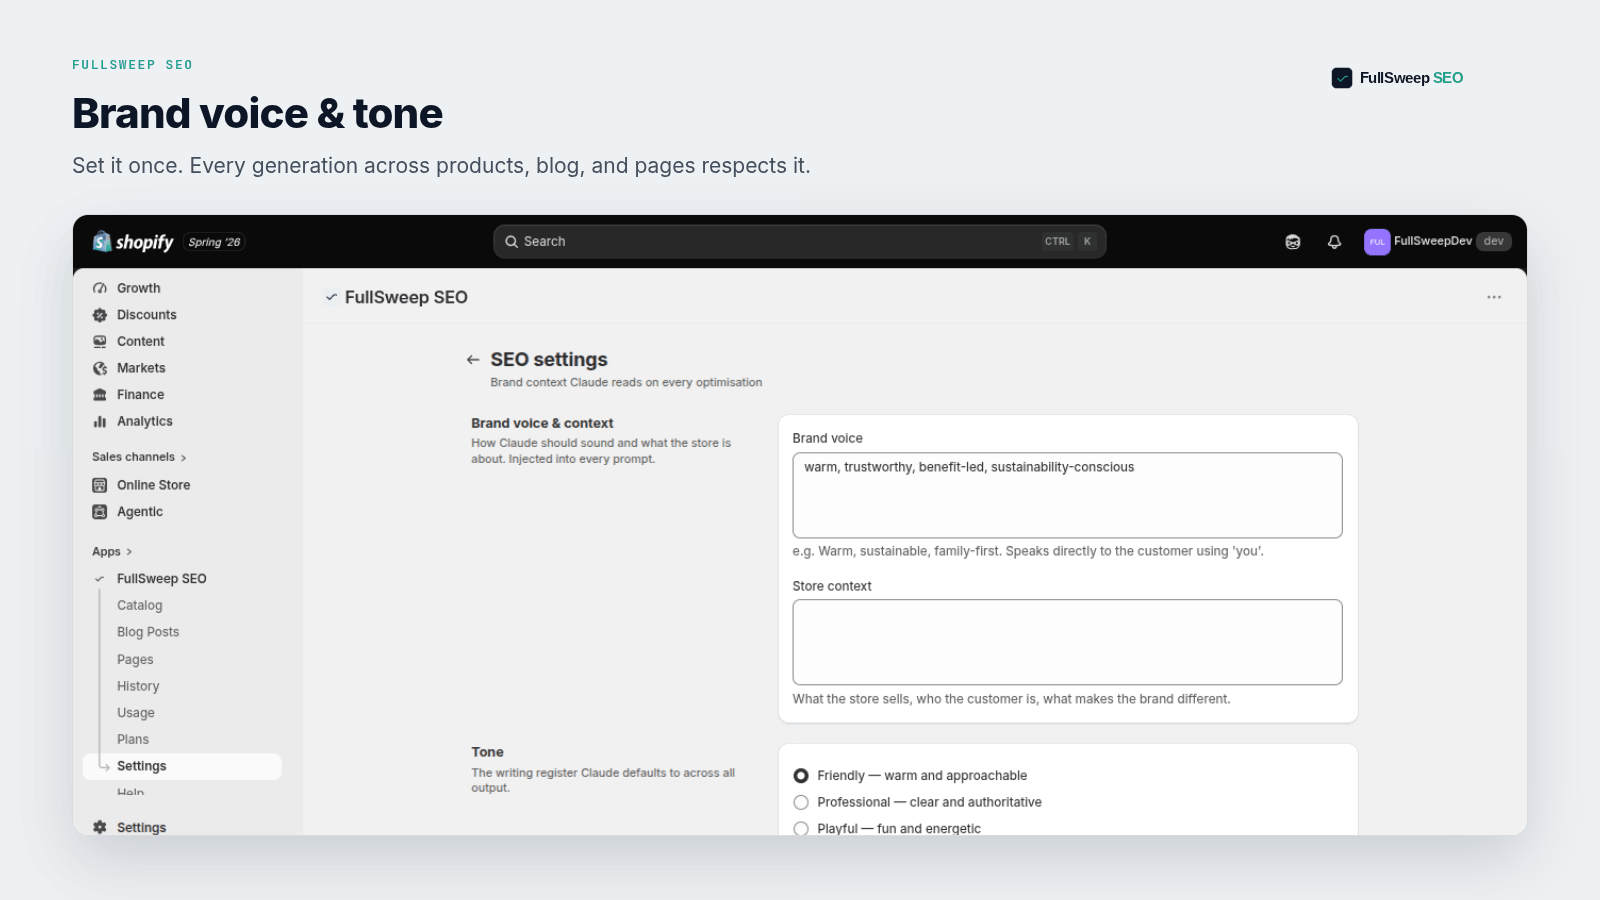Click the Finance bank icon
Screen dimensions: 1600x900
pos(100,395)
